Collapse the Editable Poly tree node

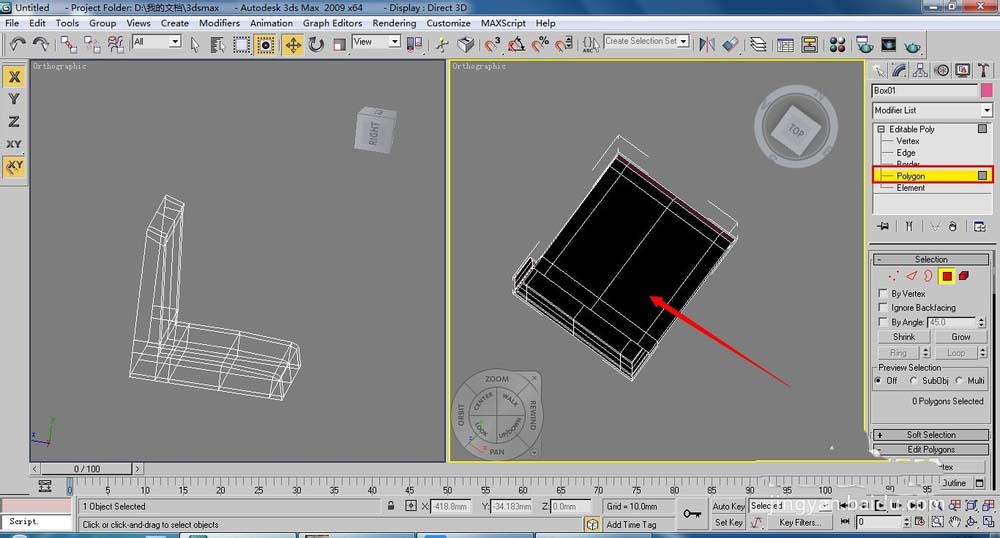pyautogui.click(x=881, y=129)
